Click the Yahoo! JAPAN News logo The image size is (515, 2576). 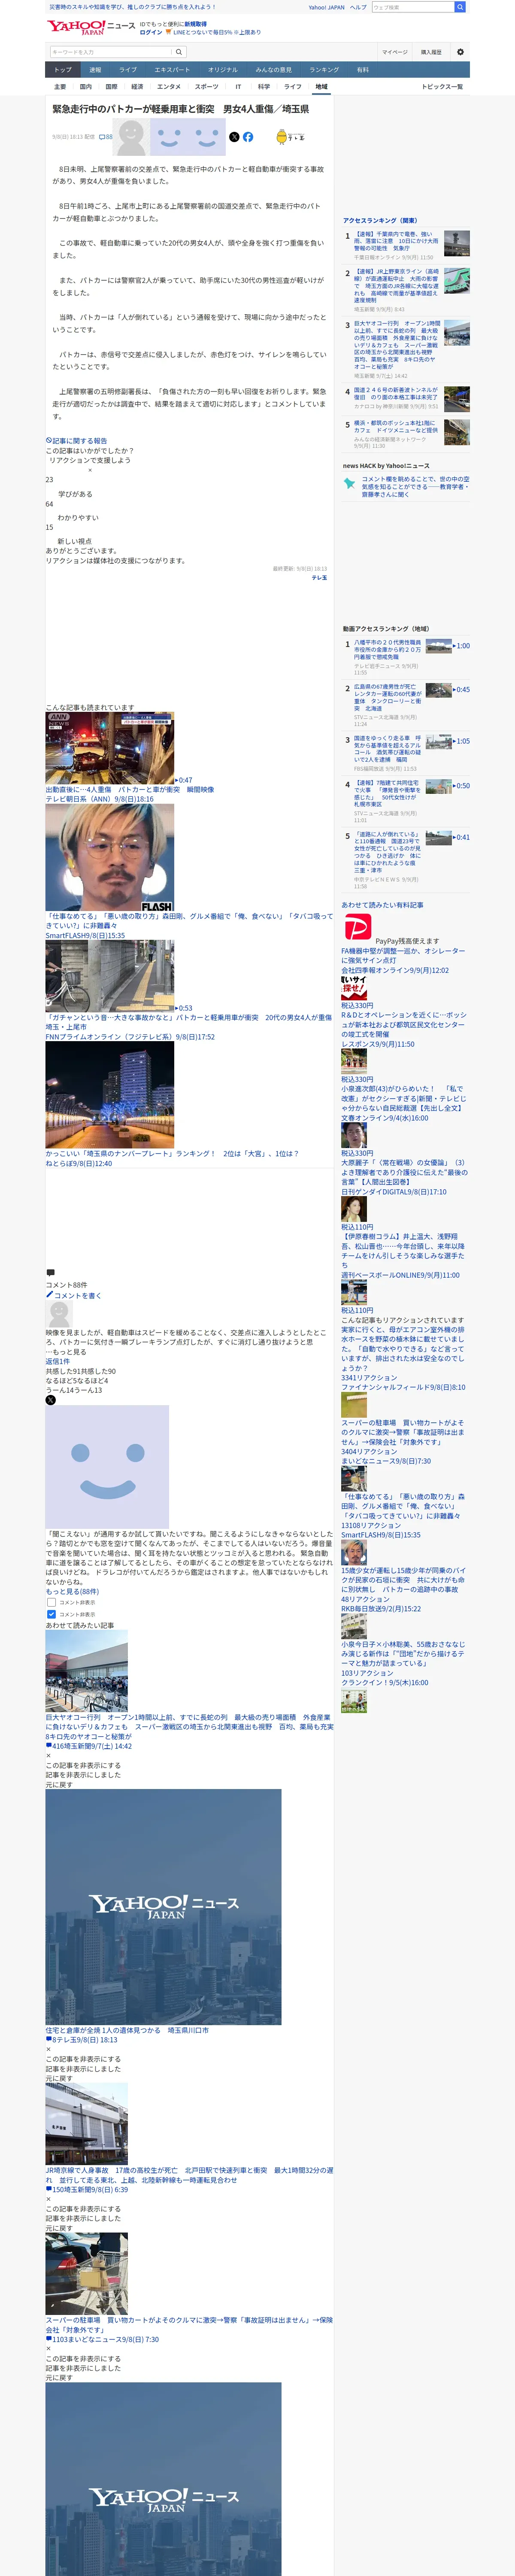[91, 27]
